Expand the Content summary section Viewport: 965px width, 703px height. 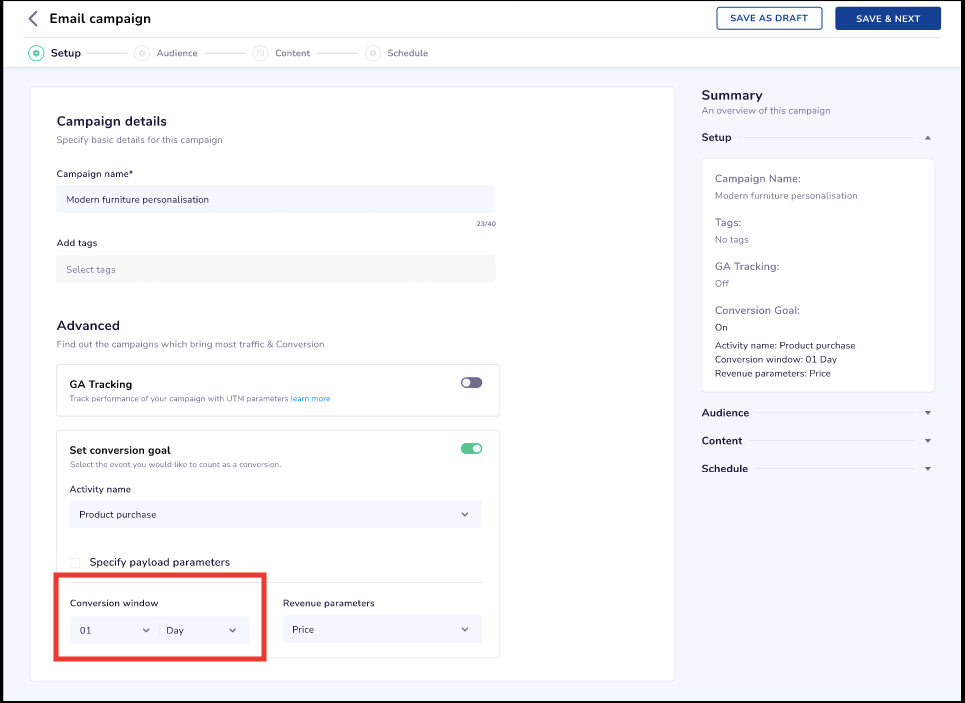point(927,441)
